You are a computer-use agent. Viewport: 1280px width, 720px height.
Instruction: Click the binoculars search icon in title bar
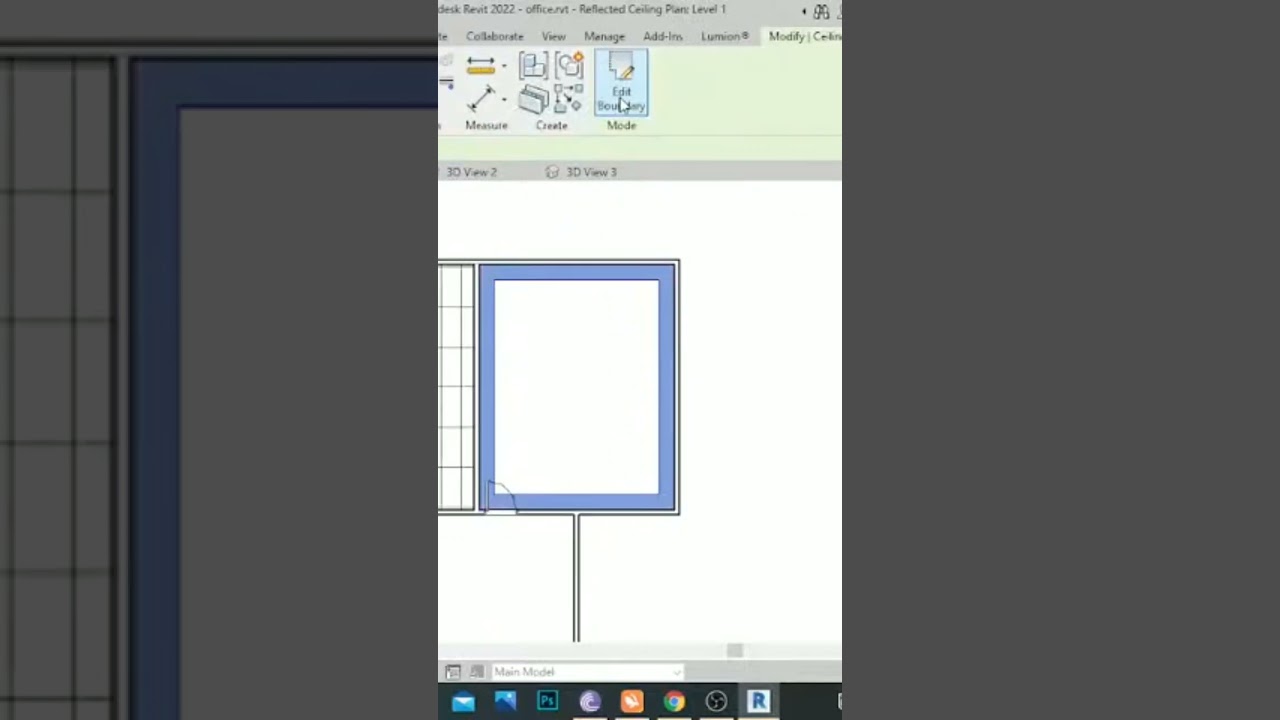pos(821,12)
